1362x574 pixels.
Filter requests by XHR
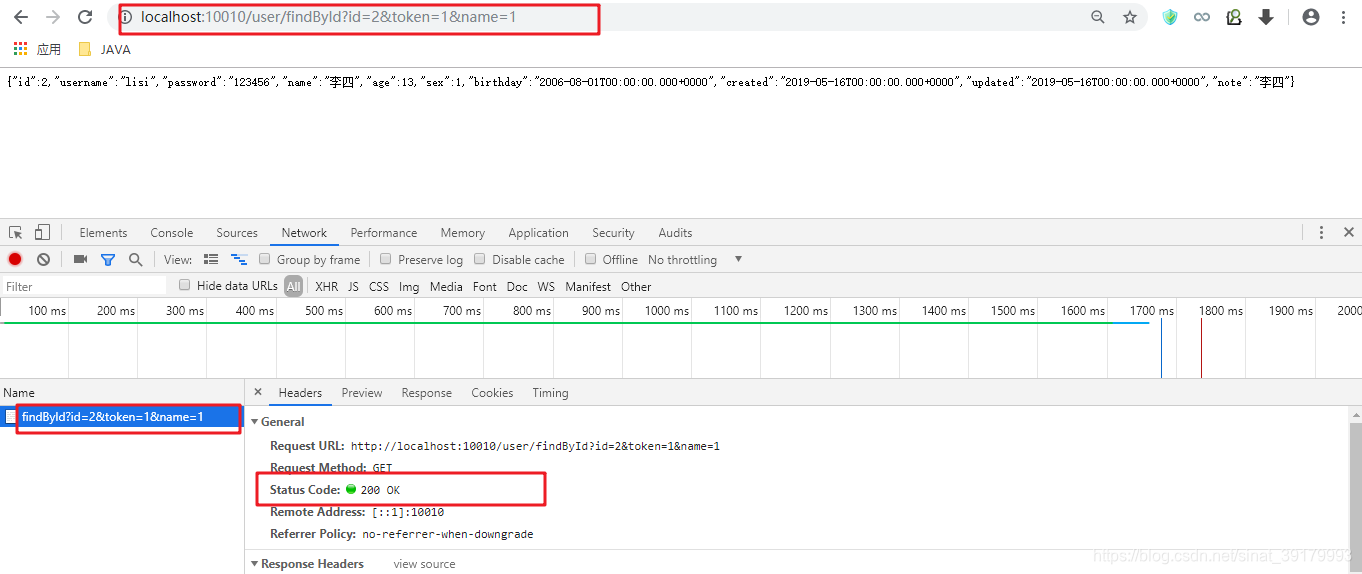[326, 286]
